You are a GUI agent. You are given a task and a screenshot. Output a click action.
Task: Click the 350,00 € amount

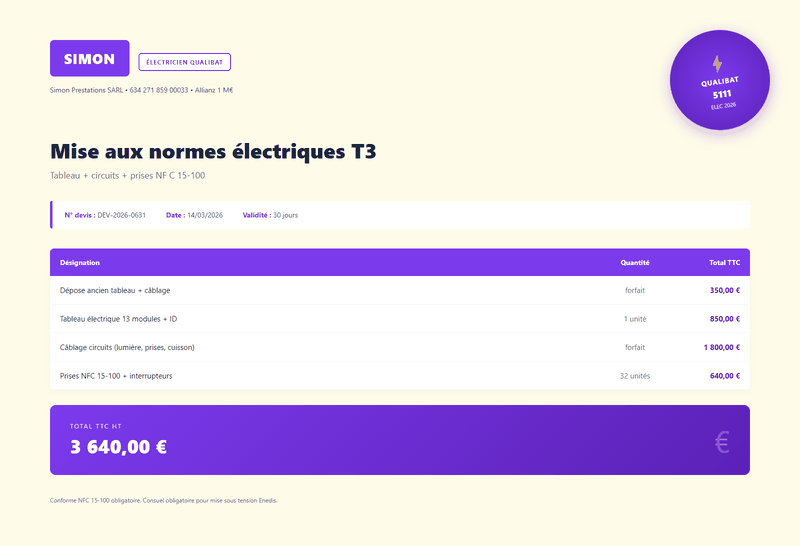(x=725, y=290)
